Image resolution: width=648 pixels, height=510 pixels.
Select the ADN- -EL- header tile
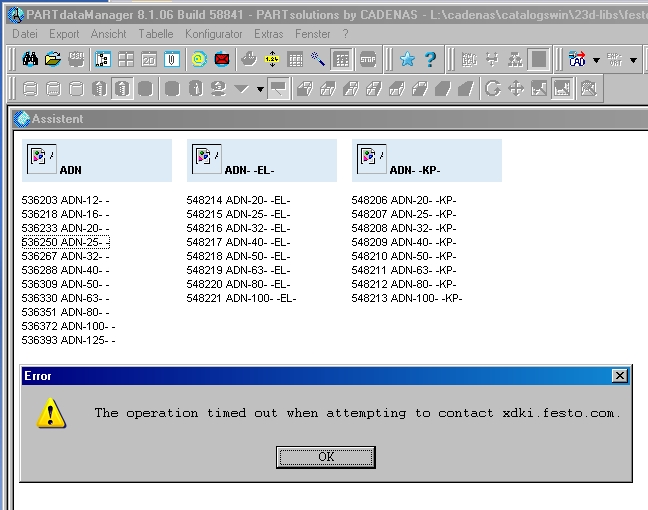[262, 160]
